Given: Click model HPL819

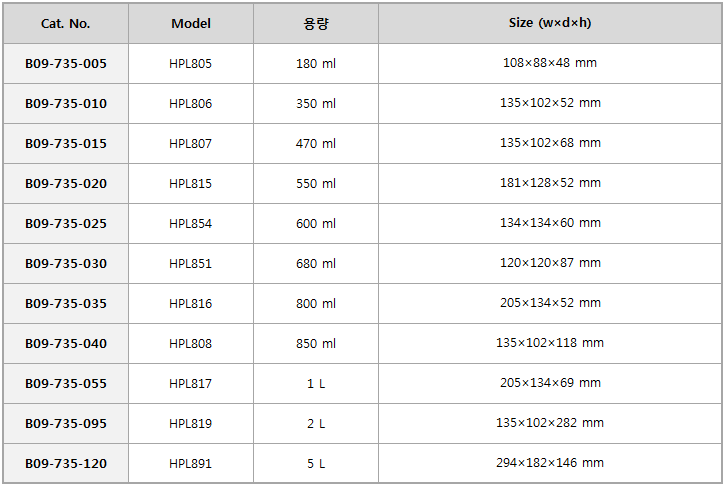Looking at the screenshot, I should coord(190,424).
